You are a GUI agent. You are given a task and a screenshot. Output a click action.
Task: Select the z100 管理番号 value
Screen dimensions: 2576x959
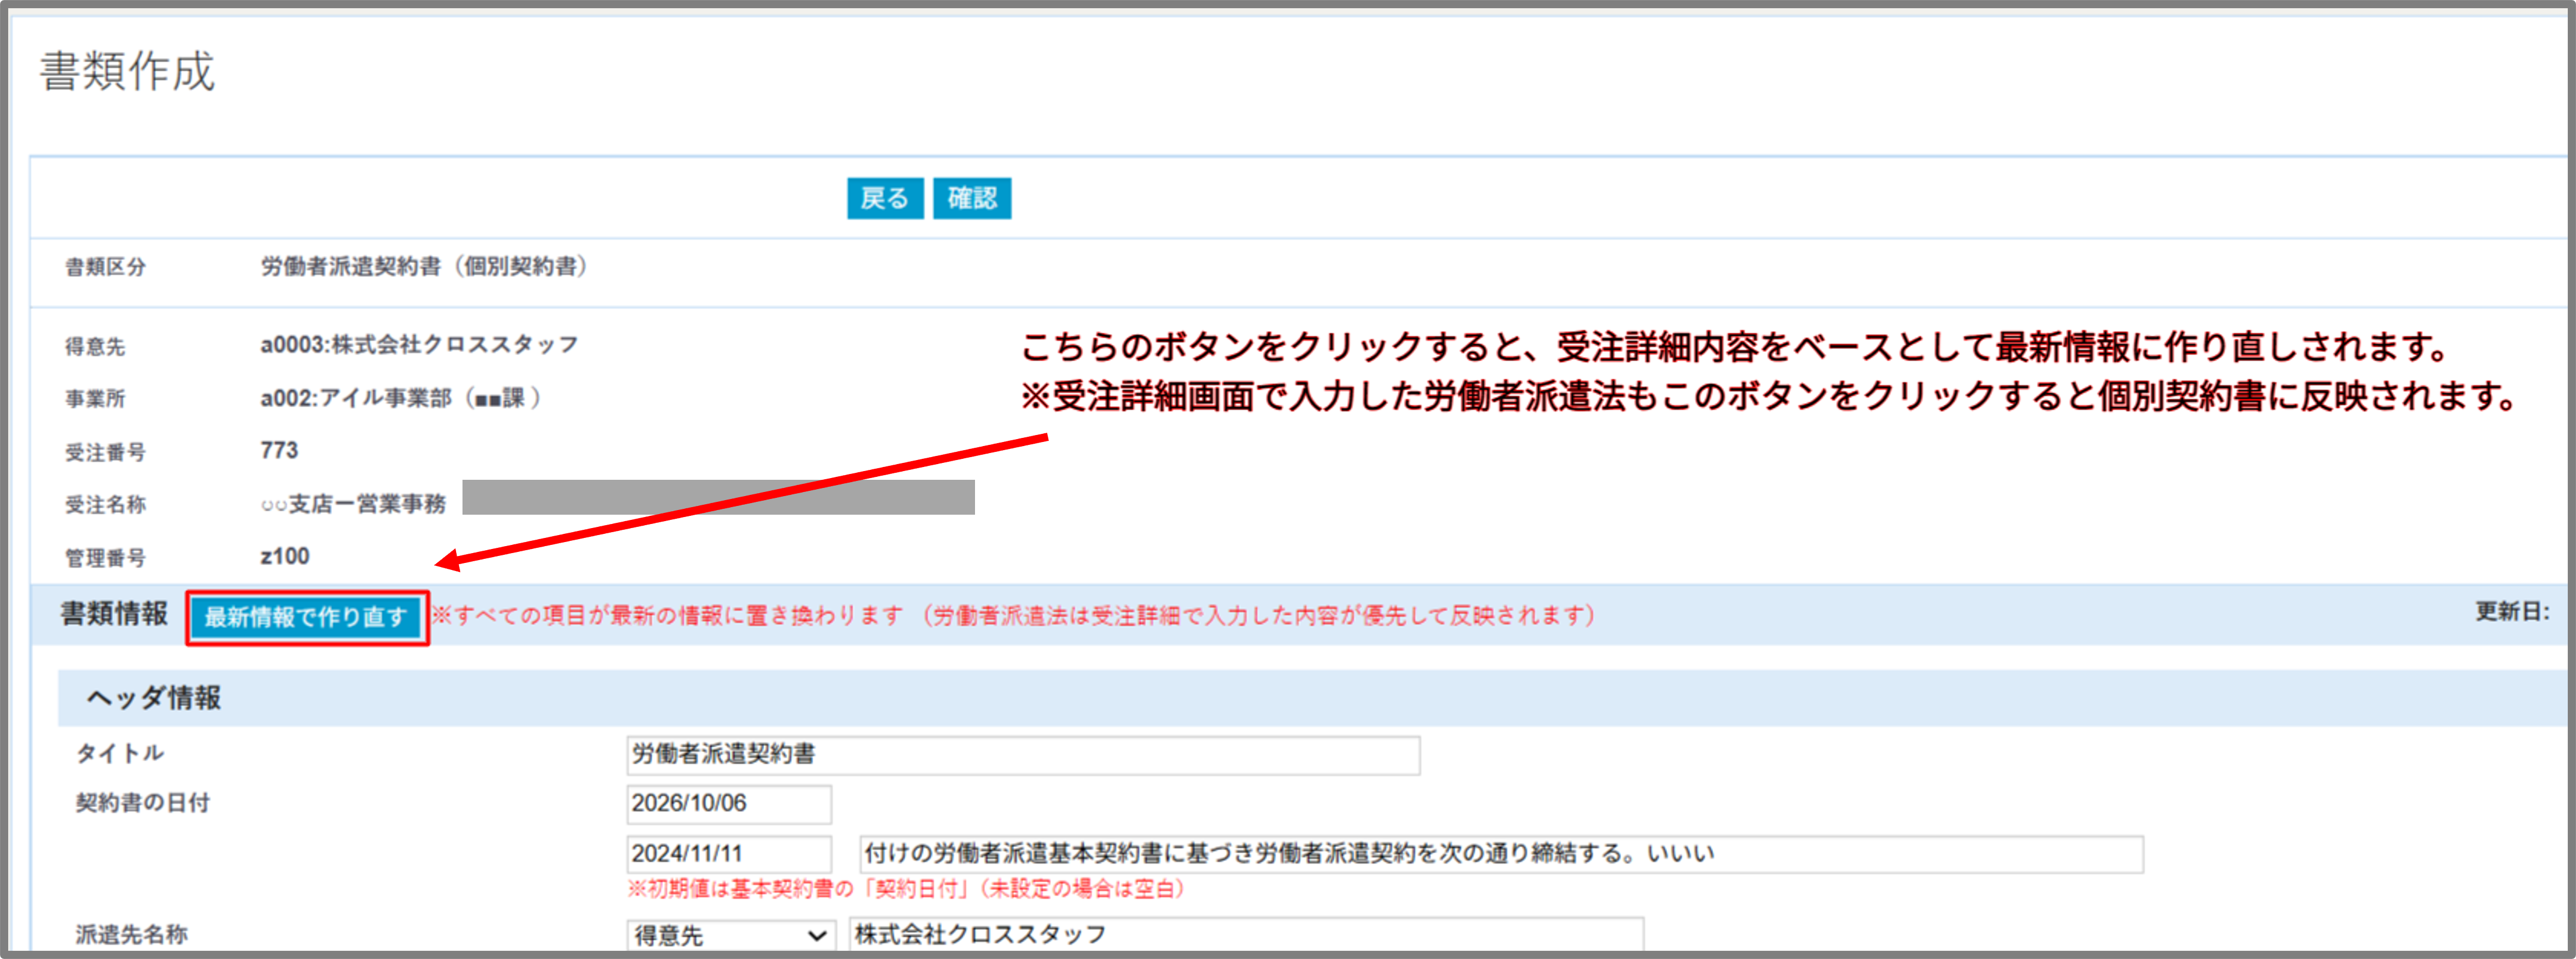[285, 556]
